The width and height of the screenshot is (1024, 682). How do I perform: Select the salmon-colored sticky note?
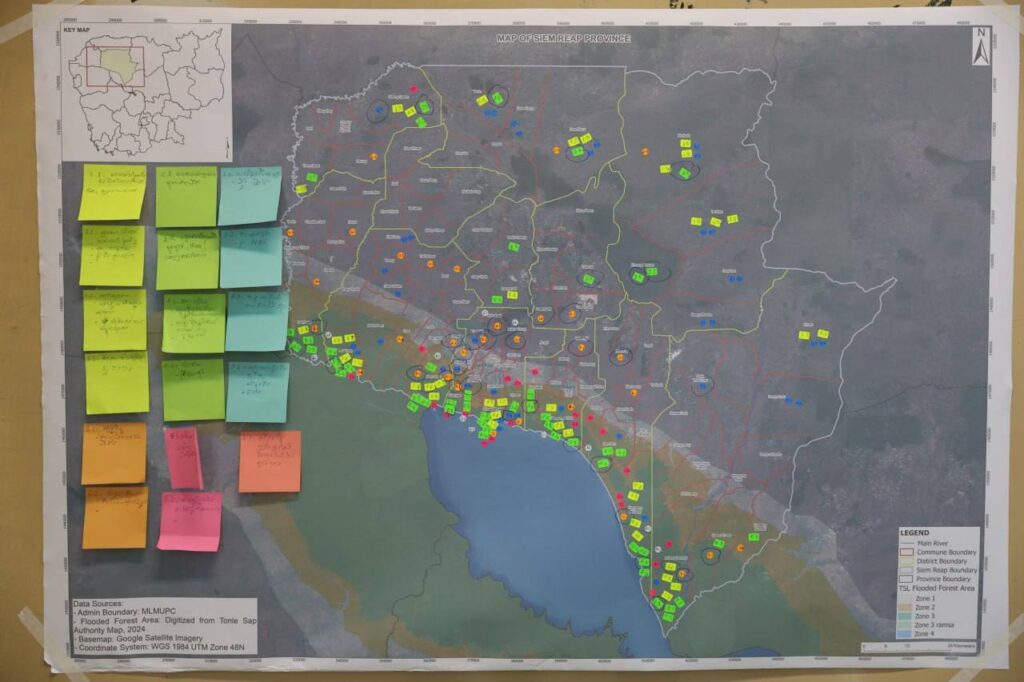pos(269,461)
